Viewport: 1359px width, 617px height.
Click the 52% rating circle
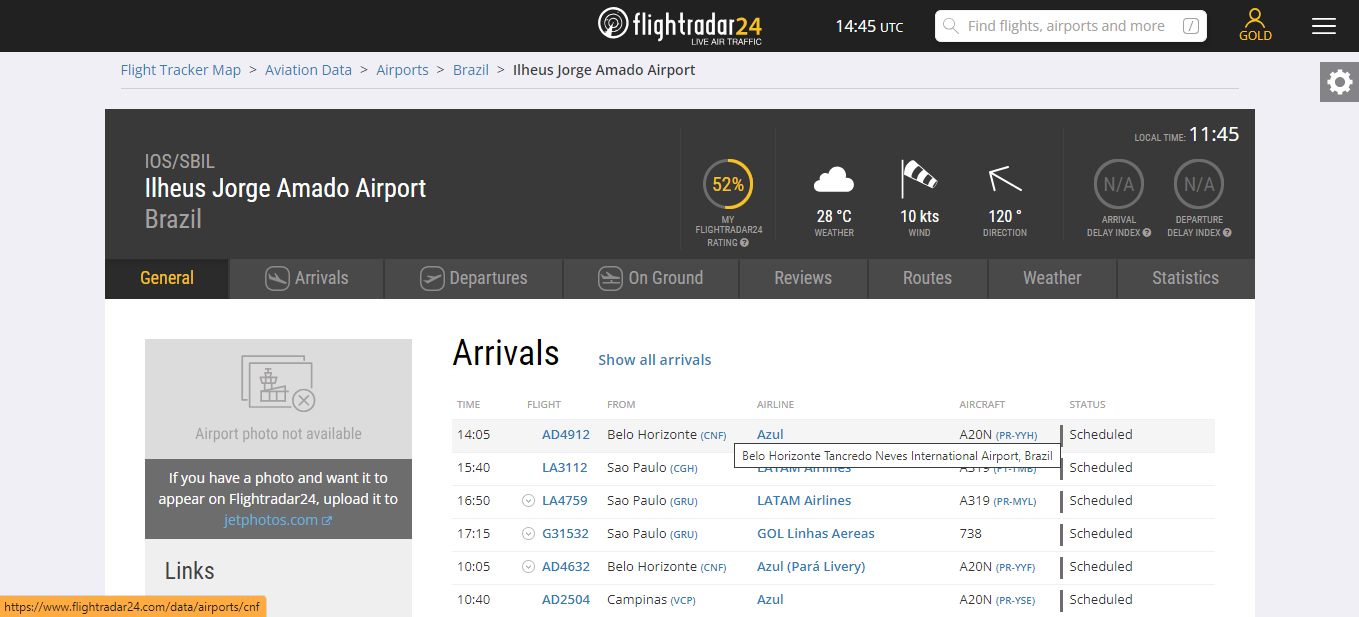coord(728,184)
